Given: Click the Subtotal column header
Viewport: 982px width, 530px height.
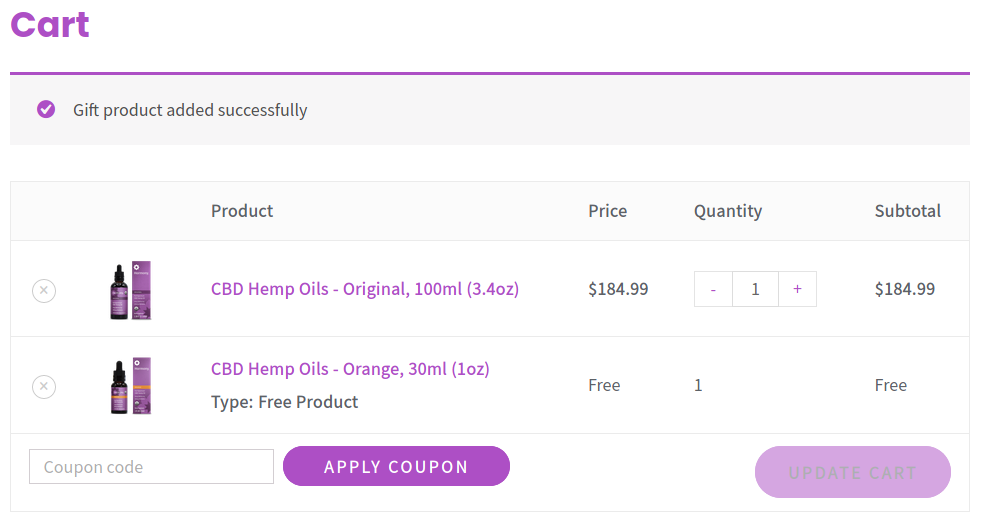Looking at the screenshot, I should (x=908, y=211).
